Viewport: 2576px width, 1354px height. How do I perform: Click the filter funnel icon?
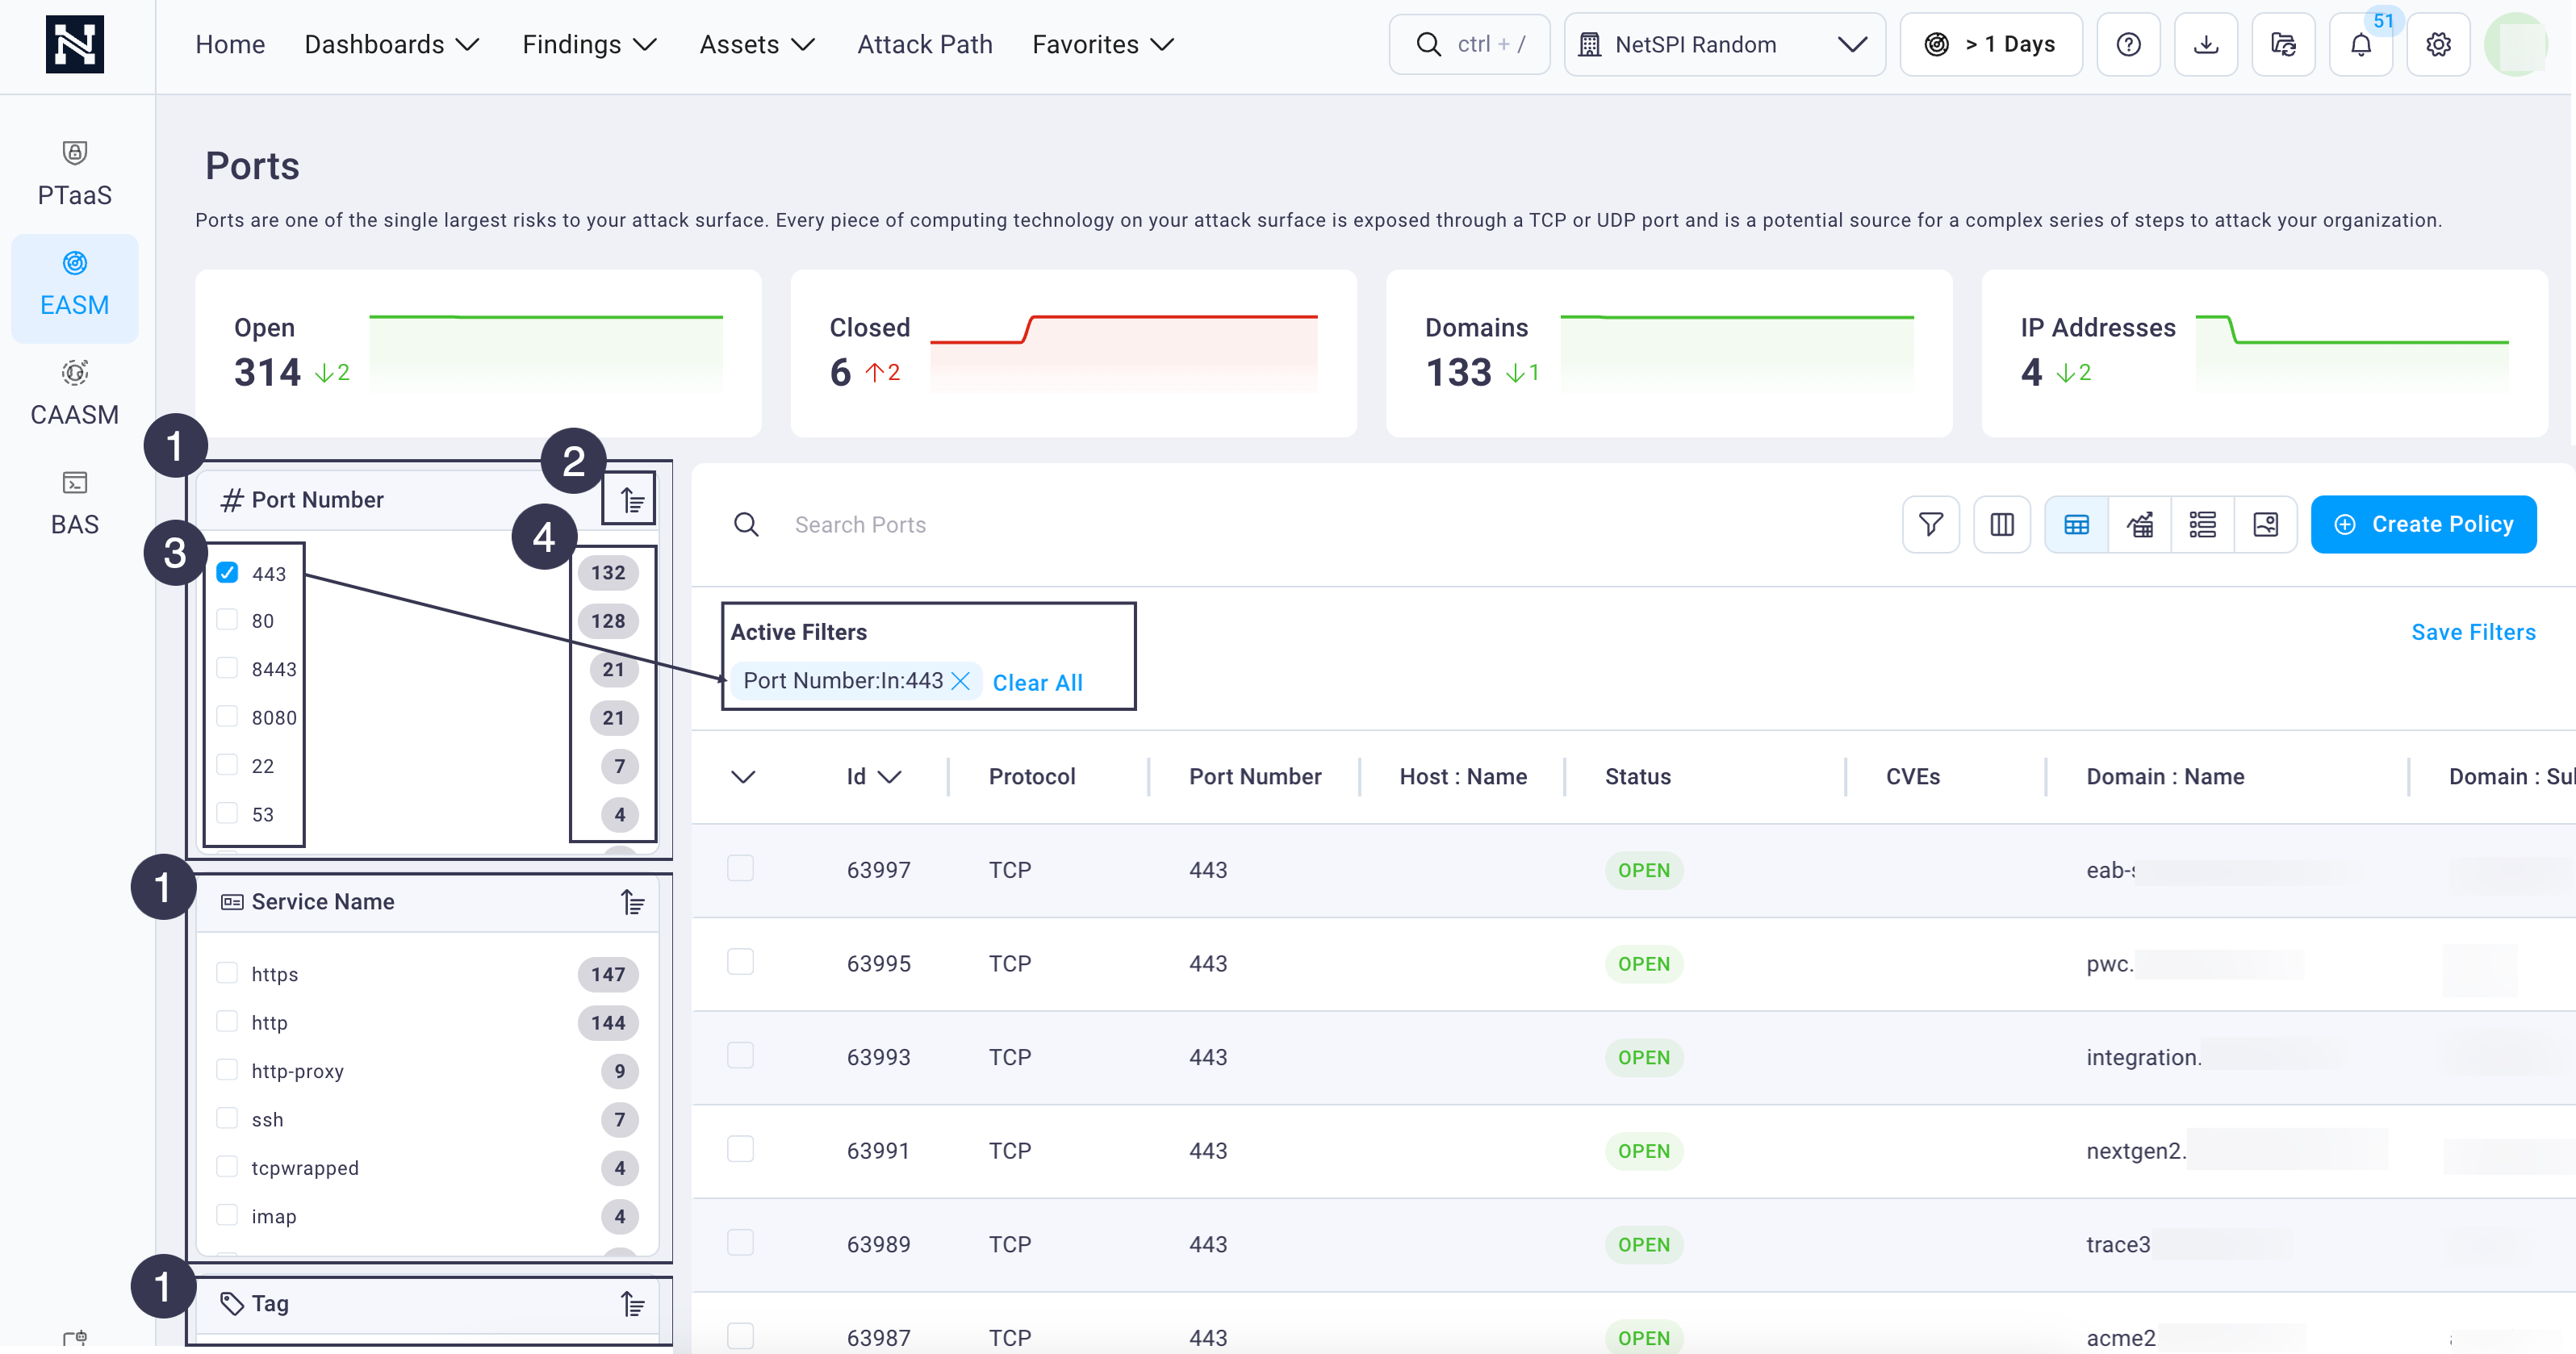pos(1931,524)
